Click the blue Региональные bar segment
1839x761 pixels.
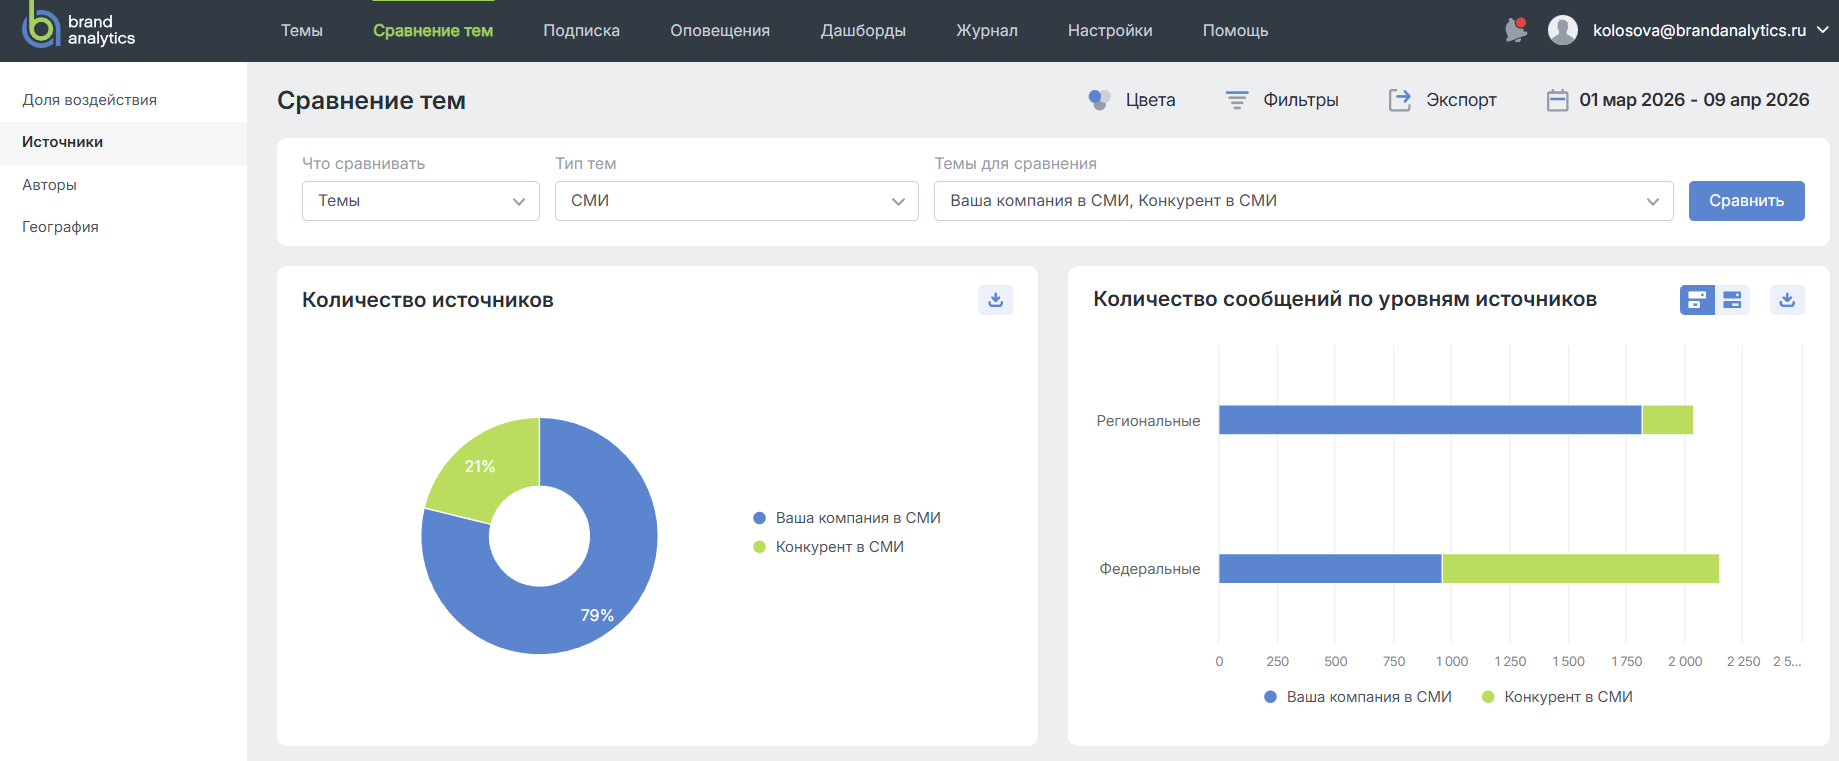pyautogui.click(x=1430, y=420)
